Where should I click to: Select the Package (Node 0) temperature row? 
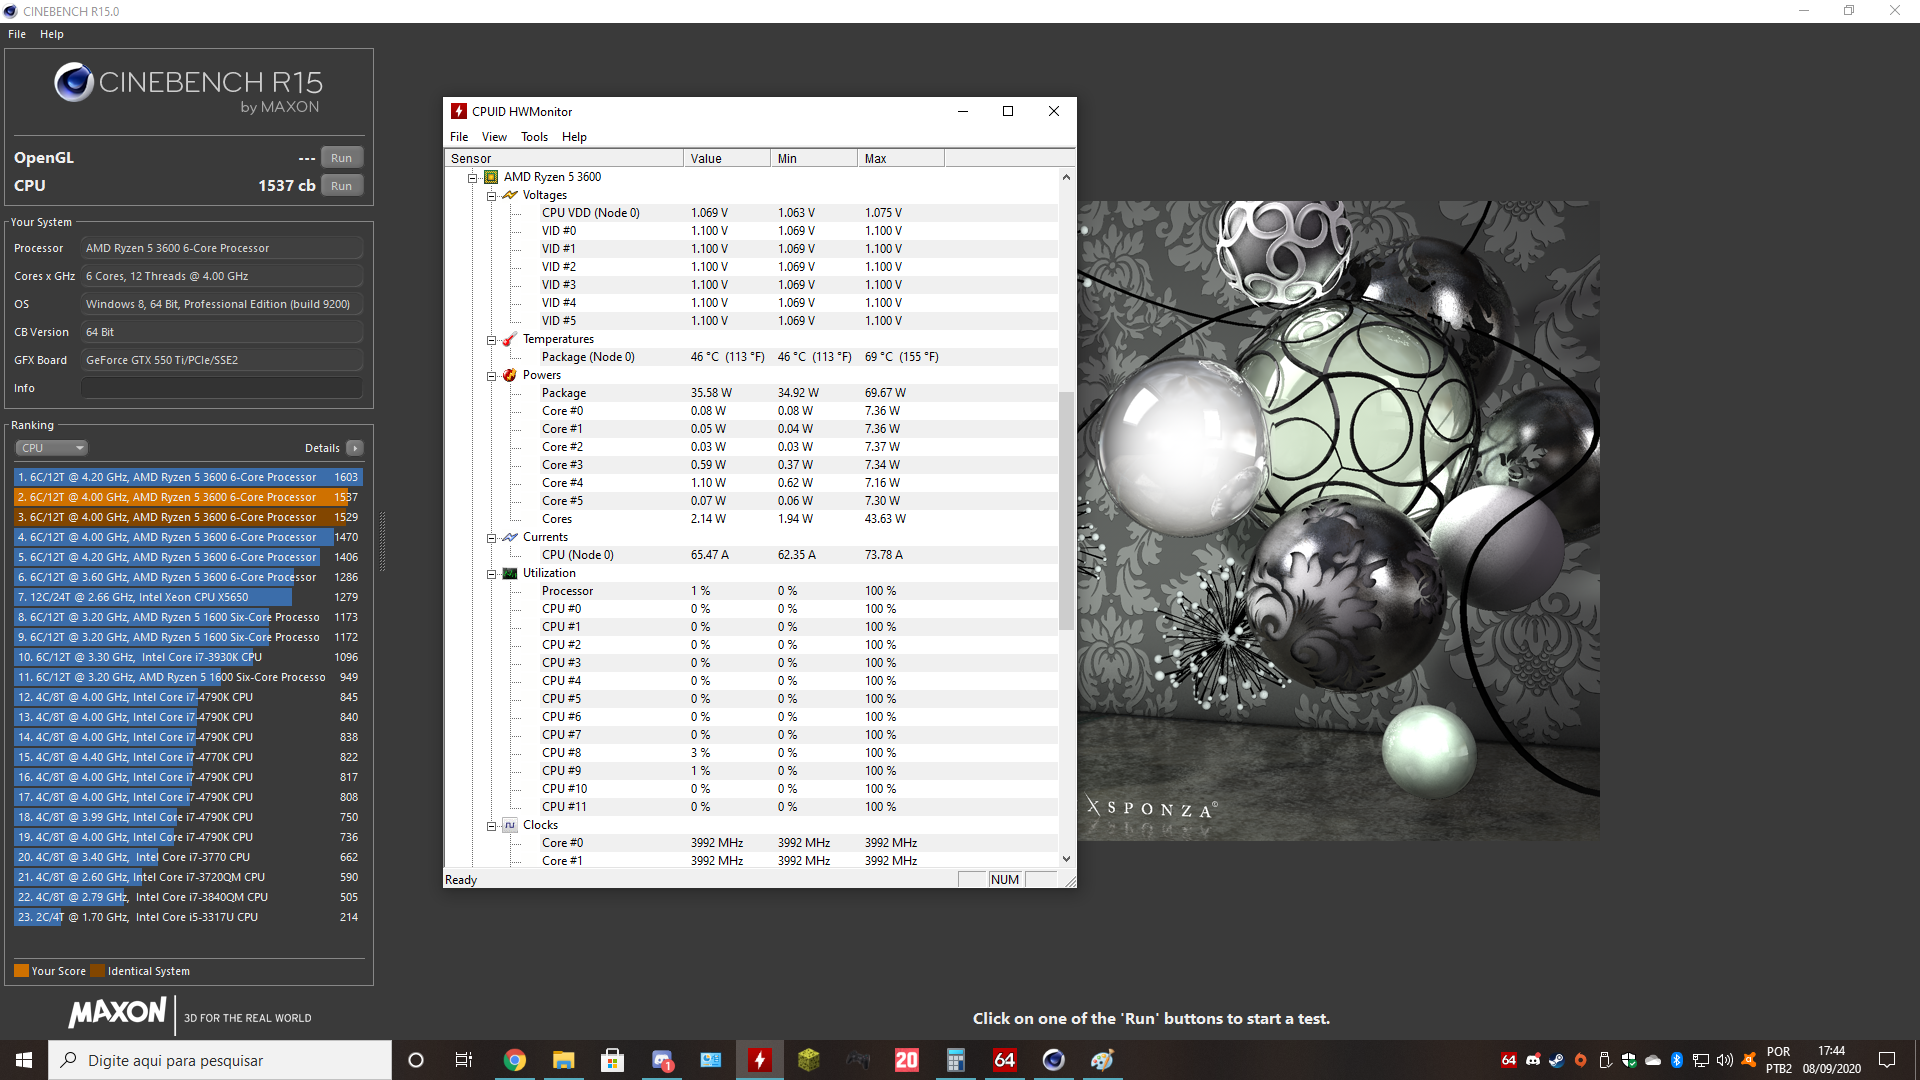click(x=751, y=357)
